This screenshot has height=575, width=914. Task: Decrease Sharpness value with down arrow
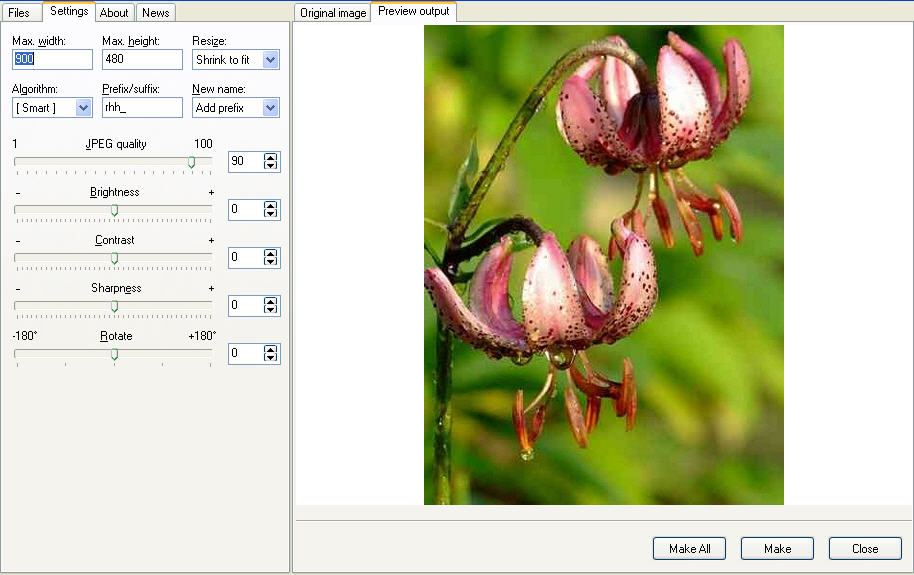point(270,309)
